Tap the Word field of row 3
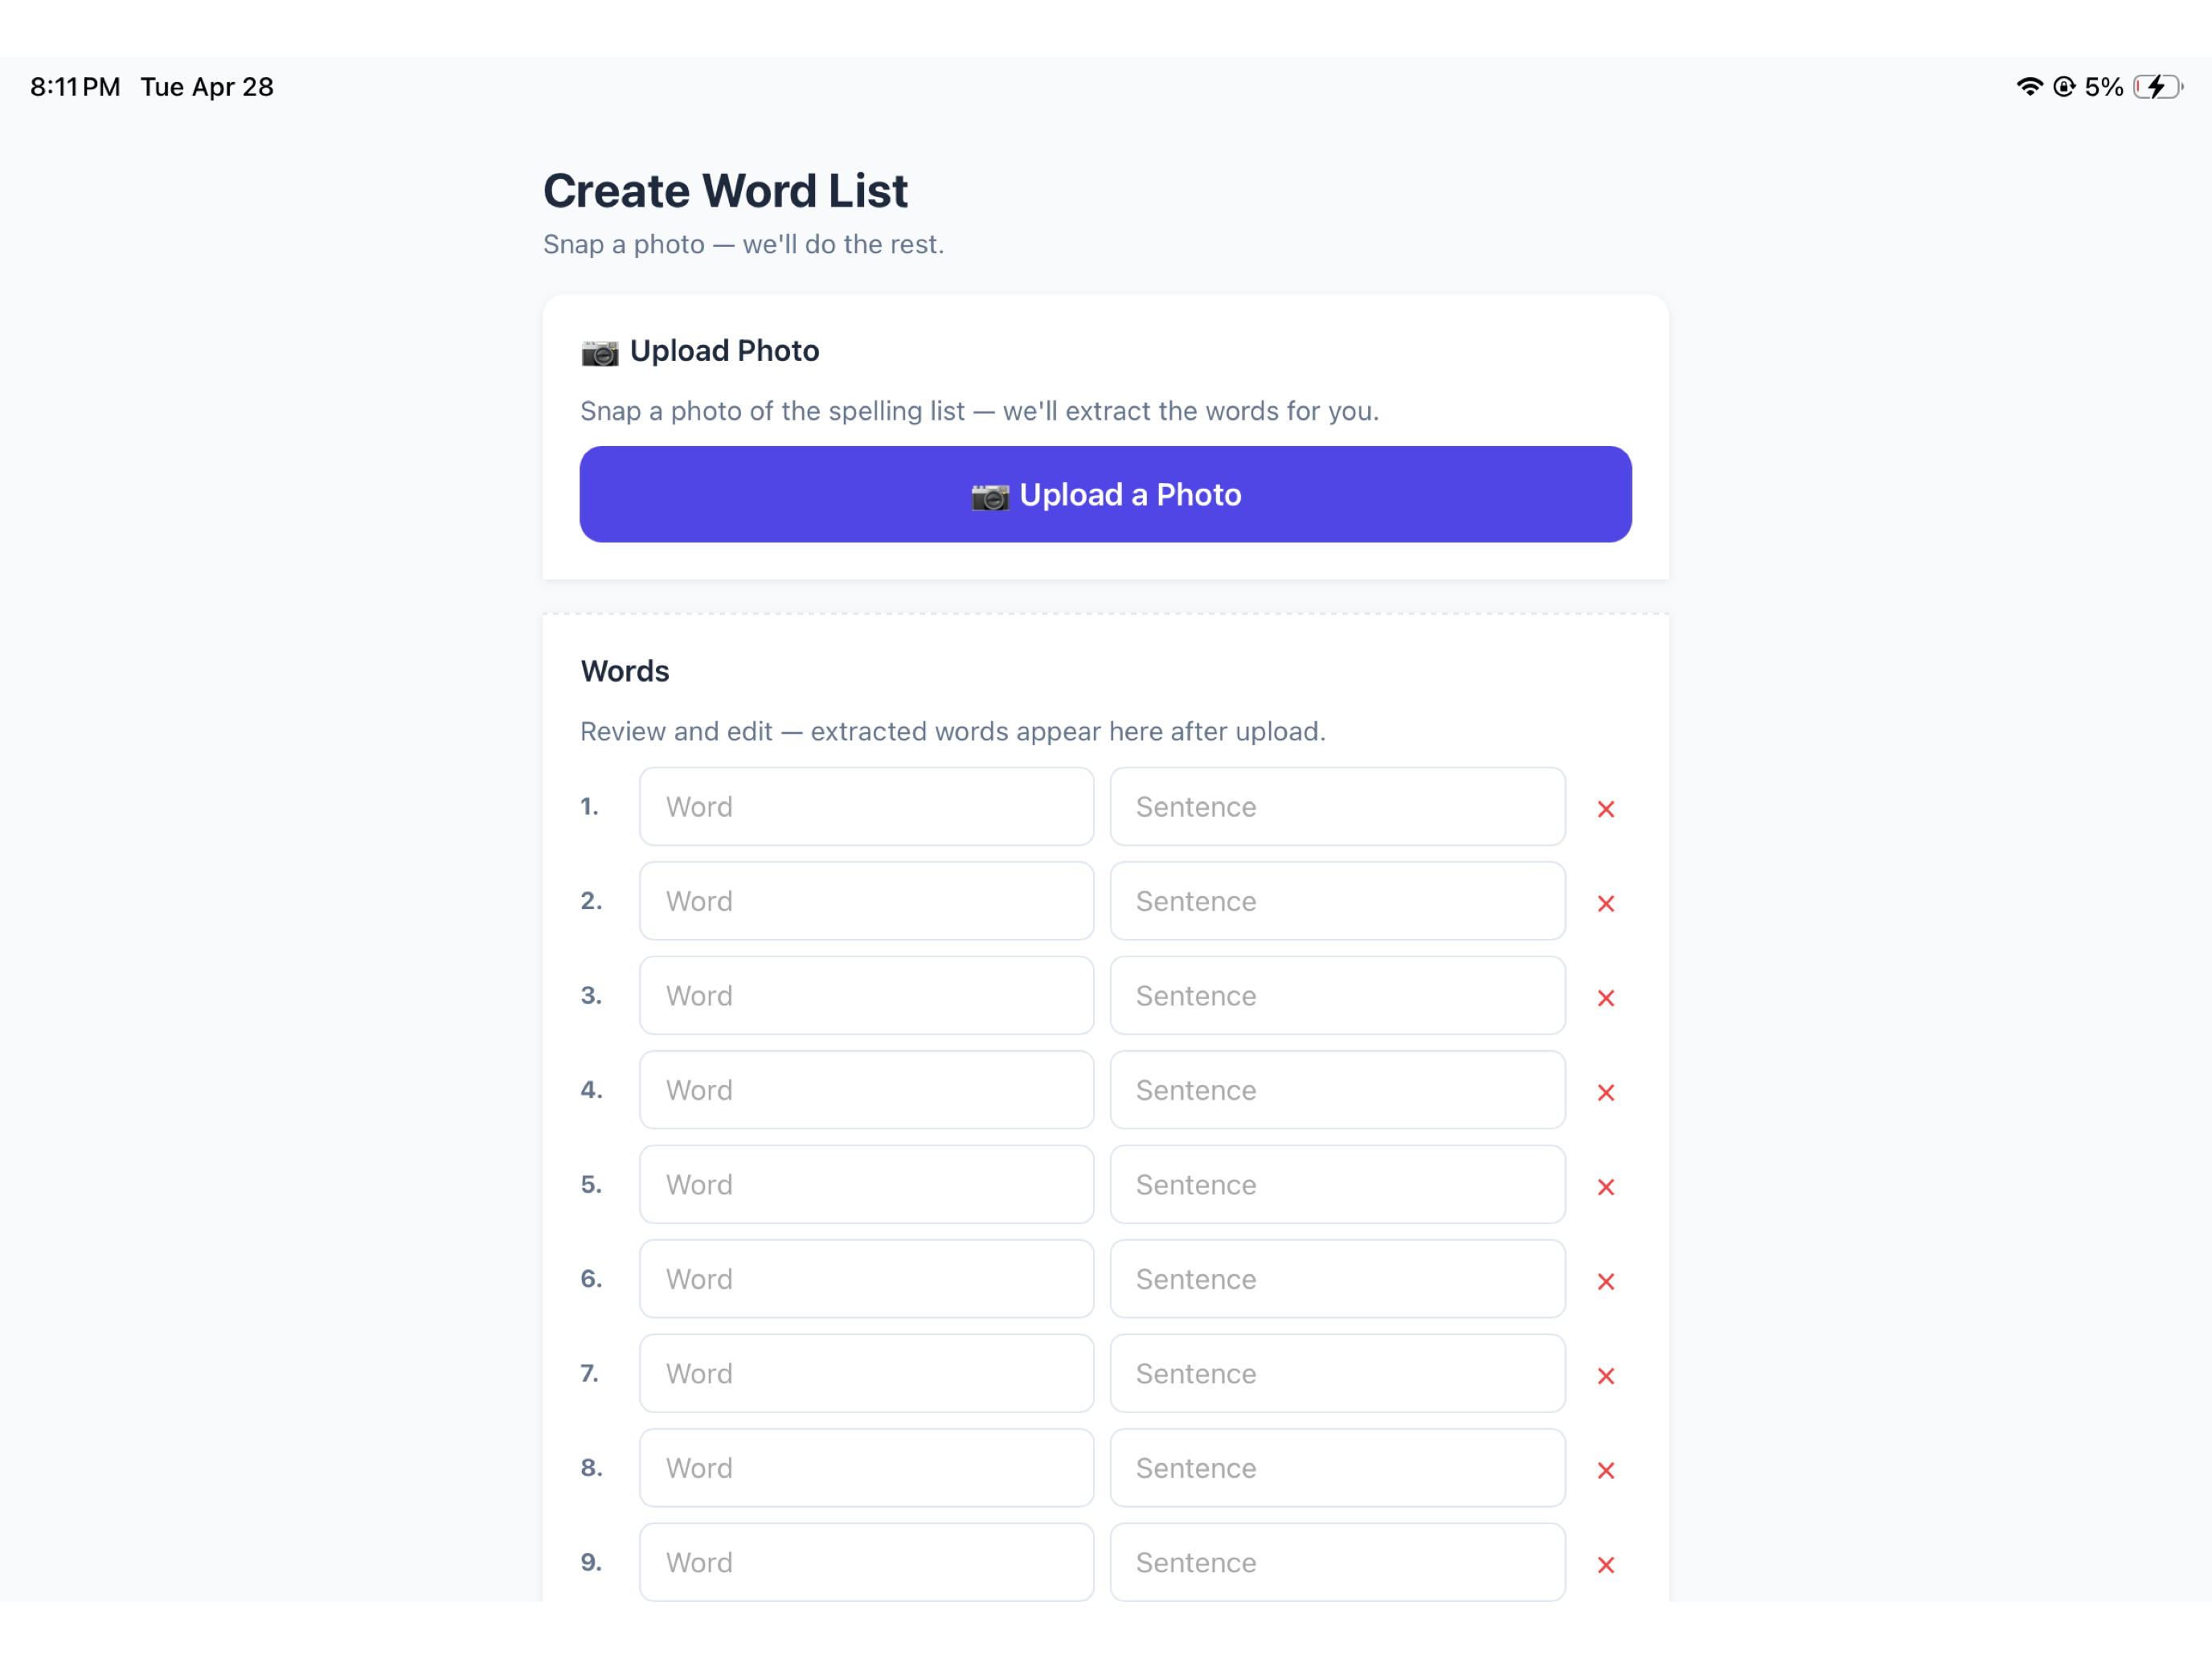This screenshot has width=2212, height=1659. click(866, 995)
